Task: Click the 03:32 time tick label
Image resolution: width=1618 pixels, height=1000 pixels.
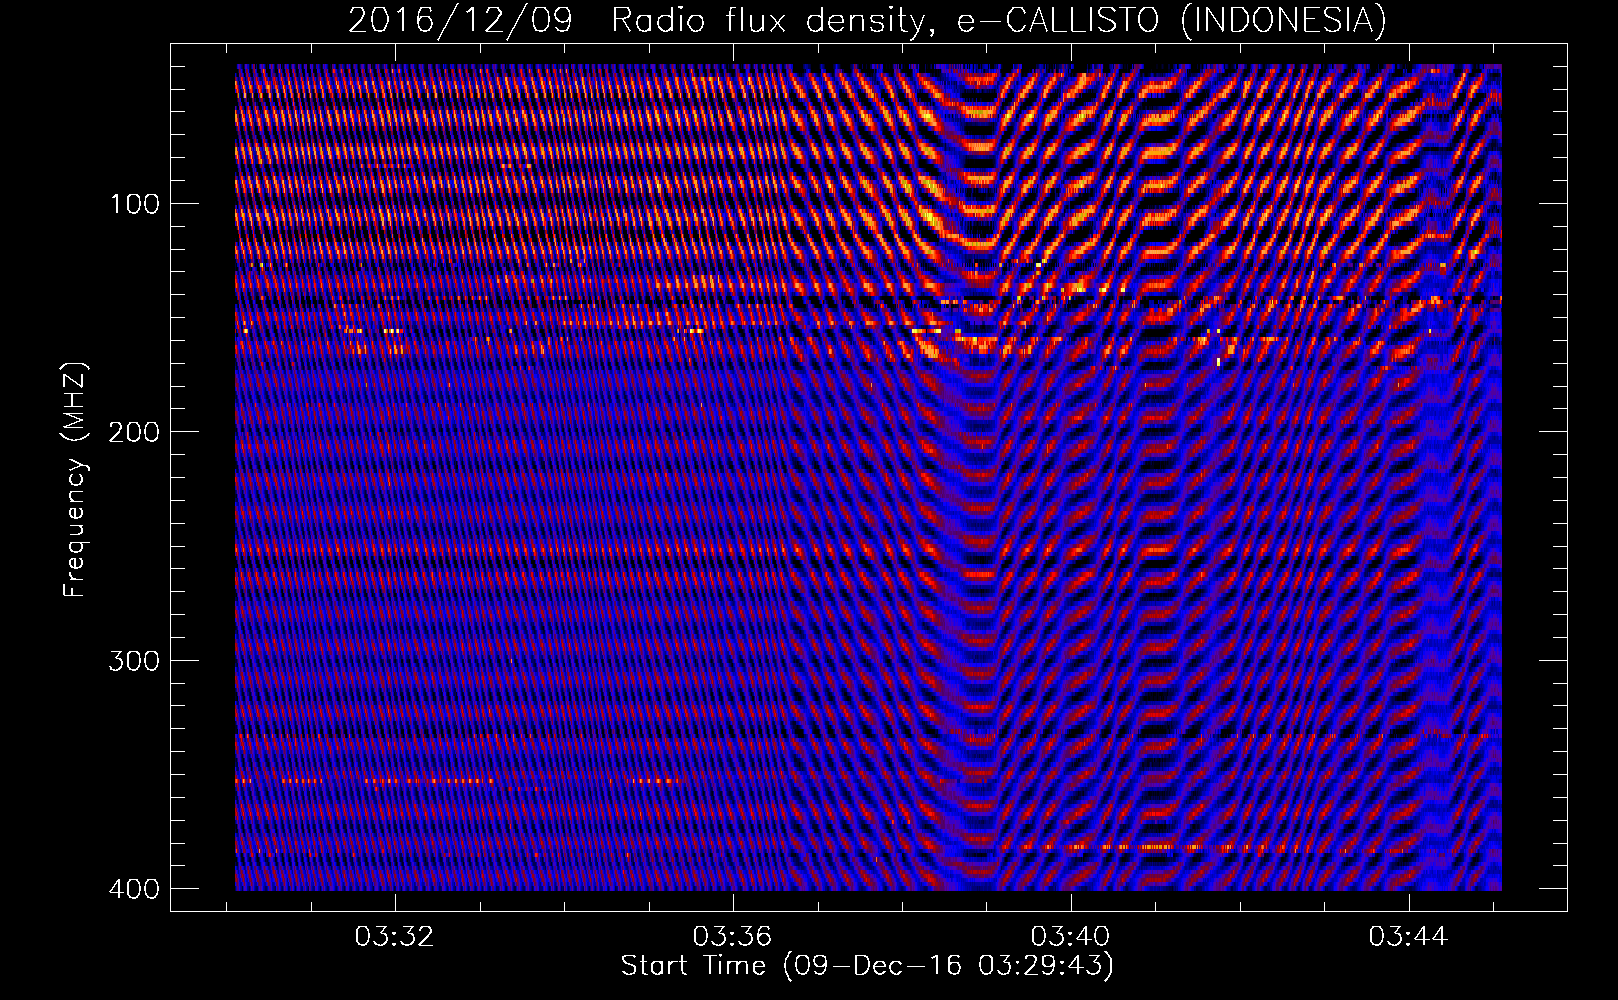Action: [395, 937]
